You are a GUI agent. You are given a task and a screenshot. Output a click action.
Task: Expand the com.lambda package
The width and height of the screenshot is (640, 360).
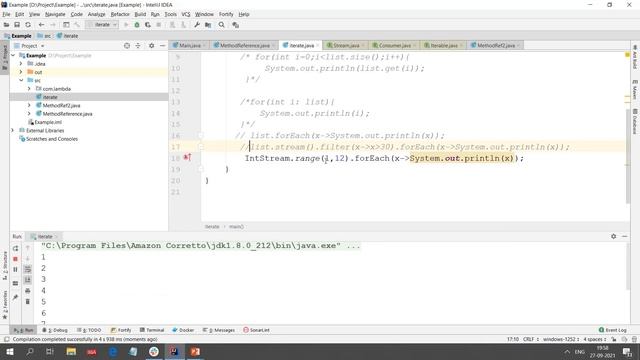point(29,89)
